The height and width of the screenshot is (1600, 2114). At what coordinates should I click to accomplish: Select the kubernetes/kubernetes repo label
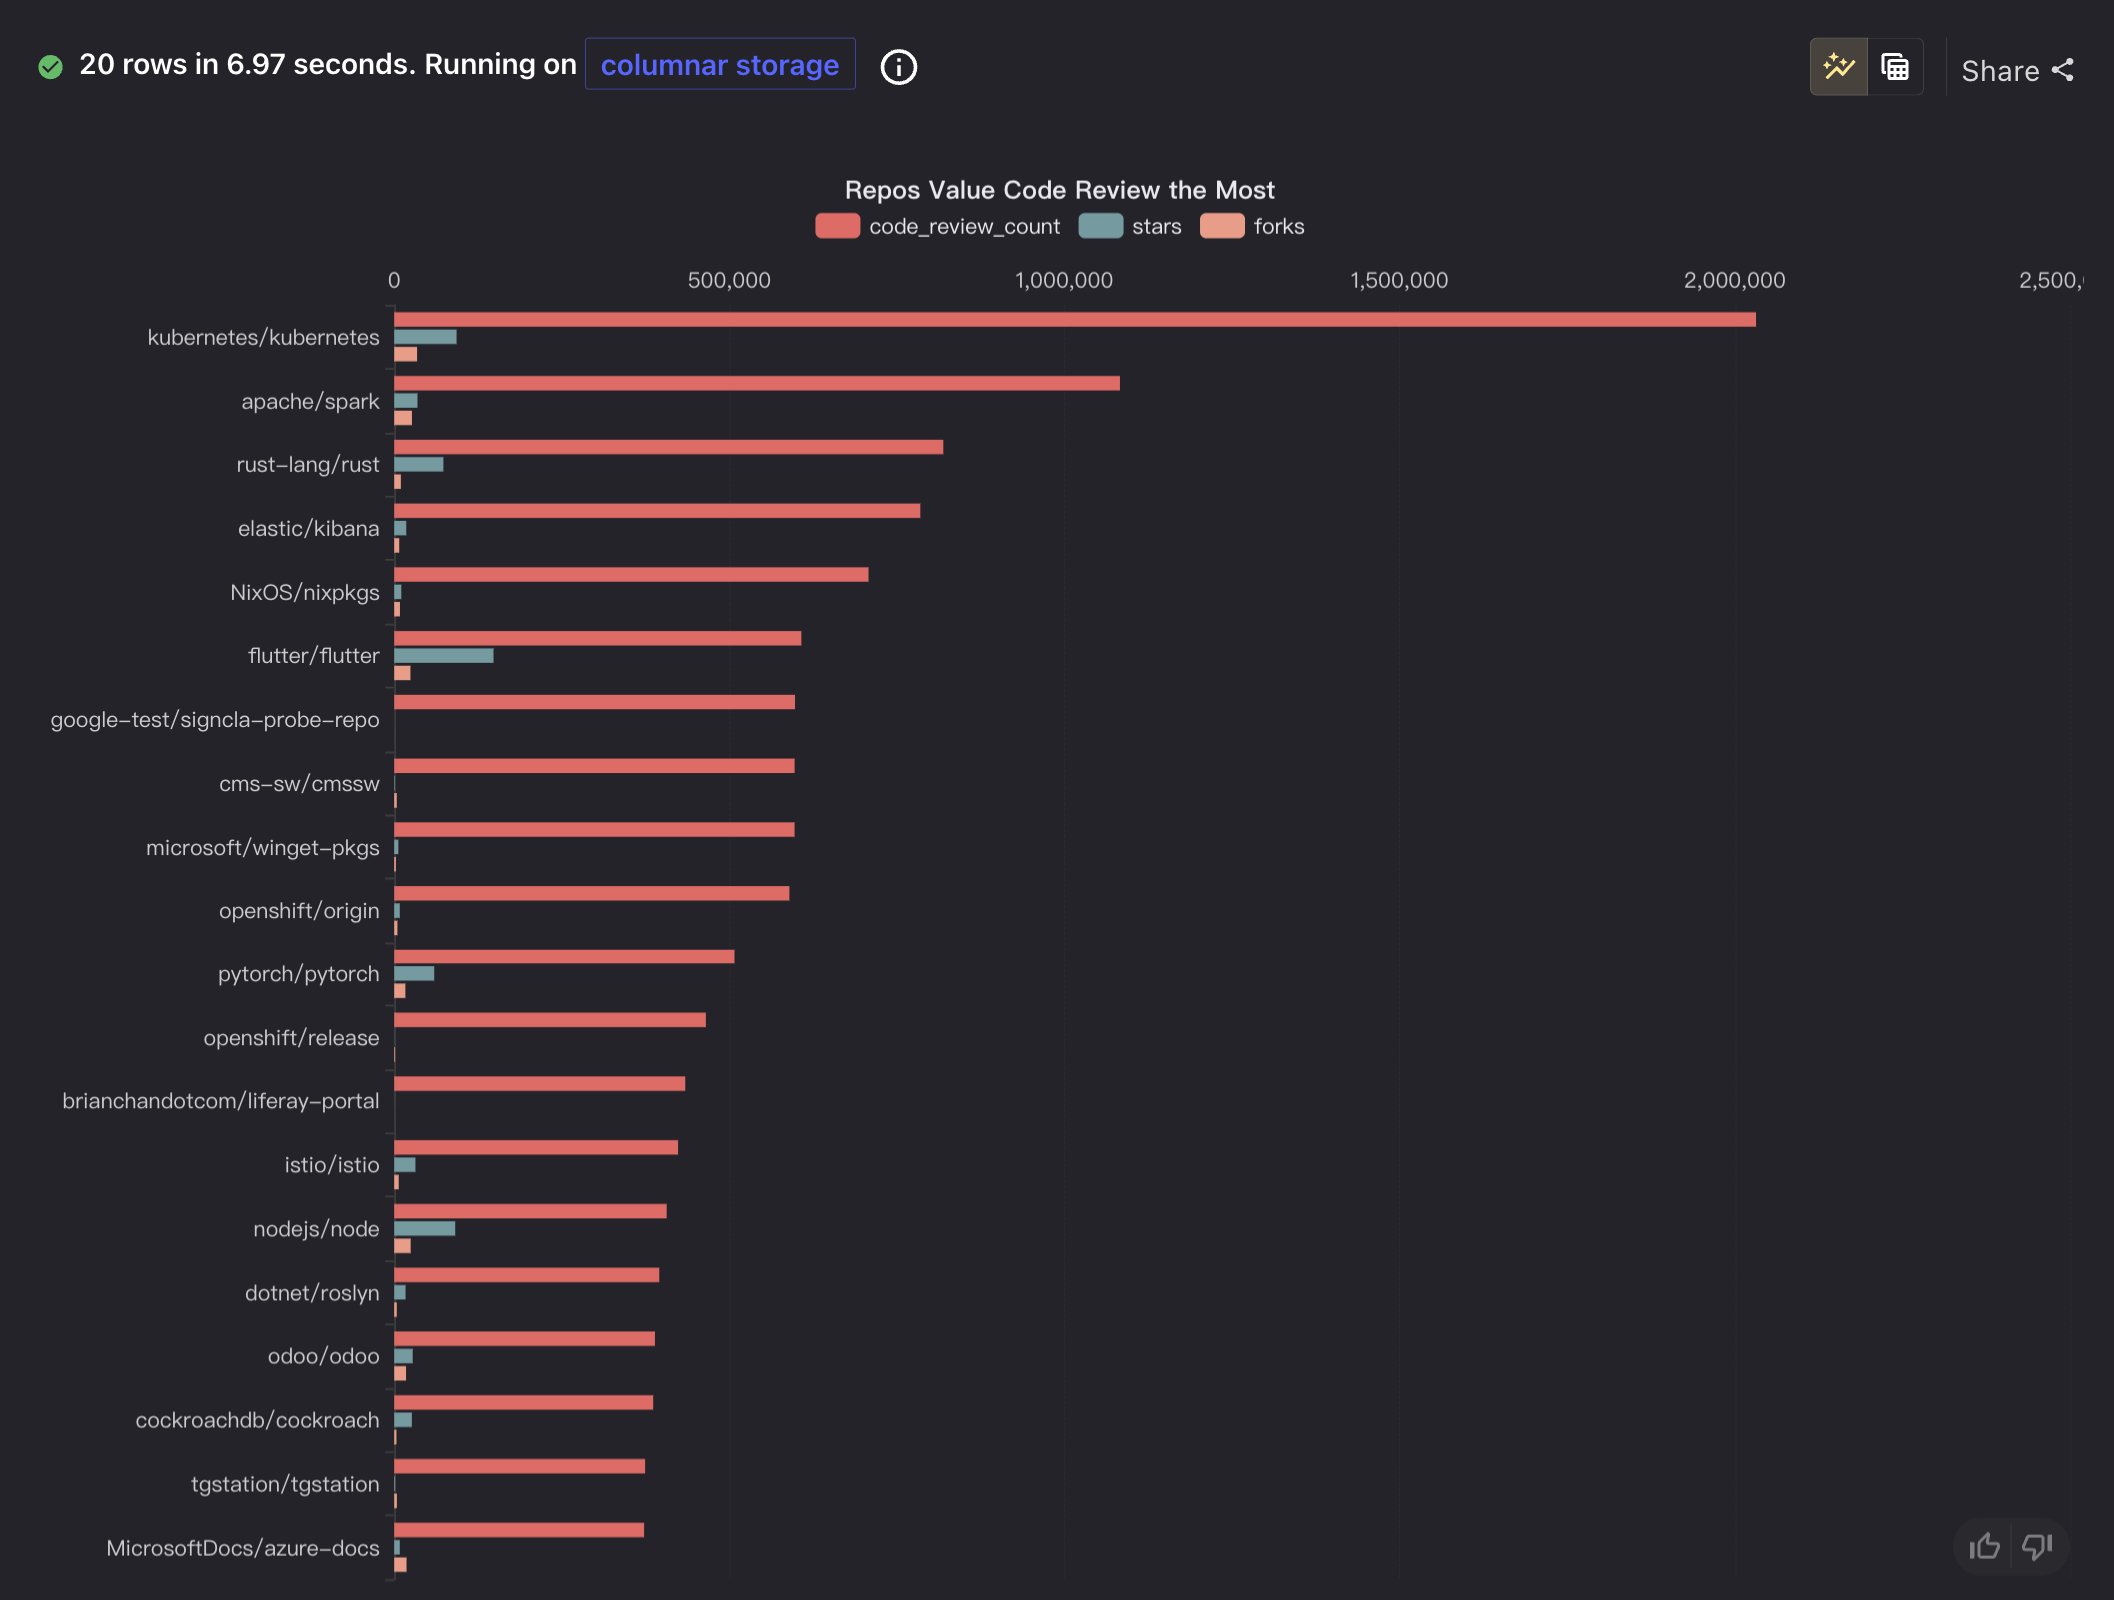point(265,337)
